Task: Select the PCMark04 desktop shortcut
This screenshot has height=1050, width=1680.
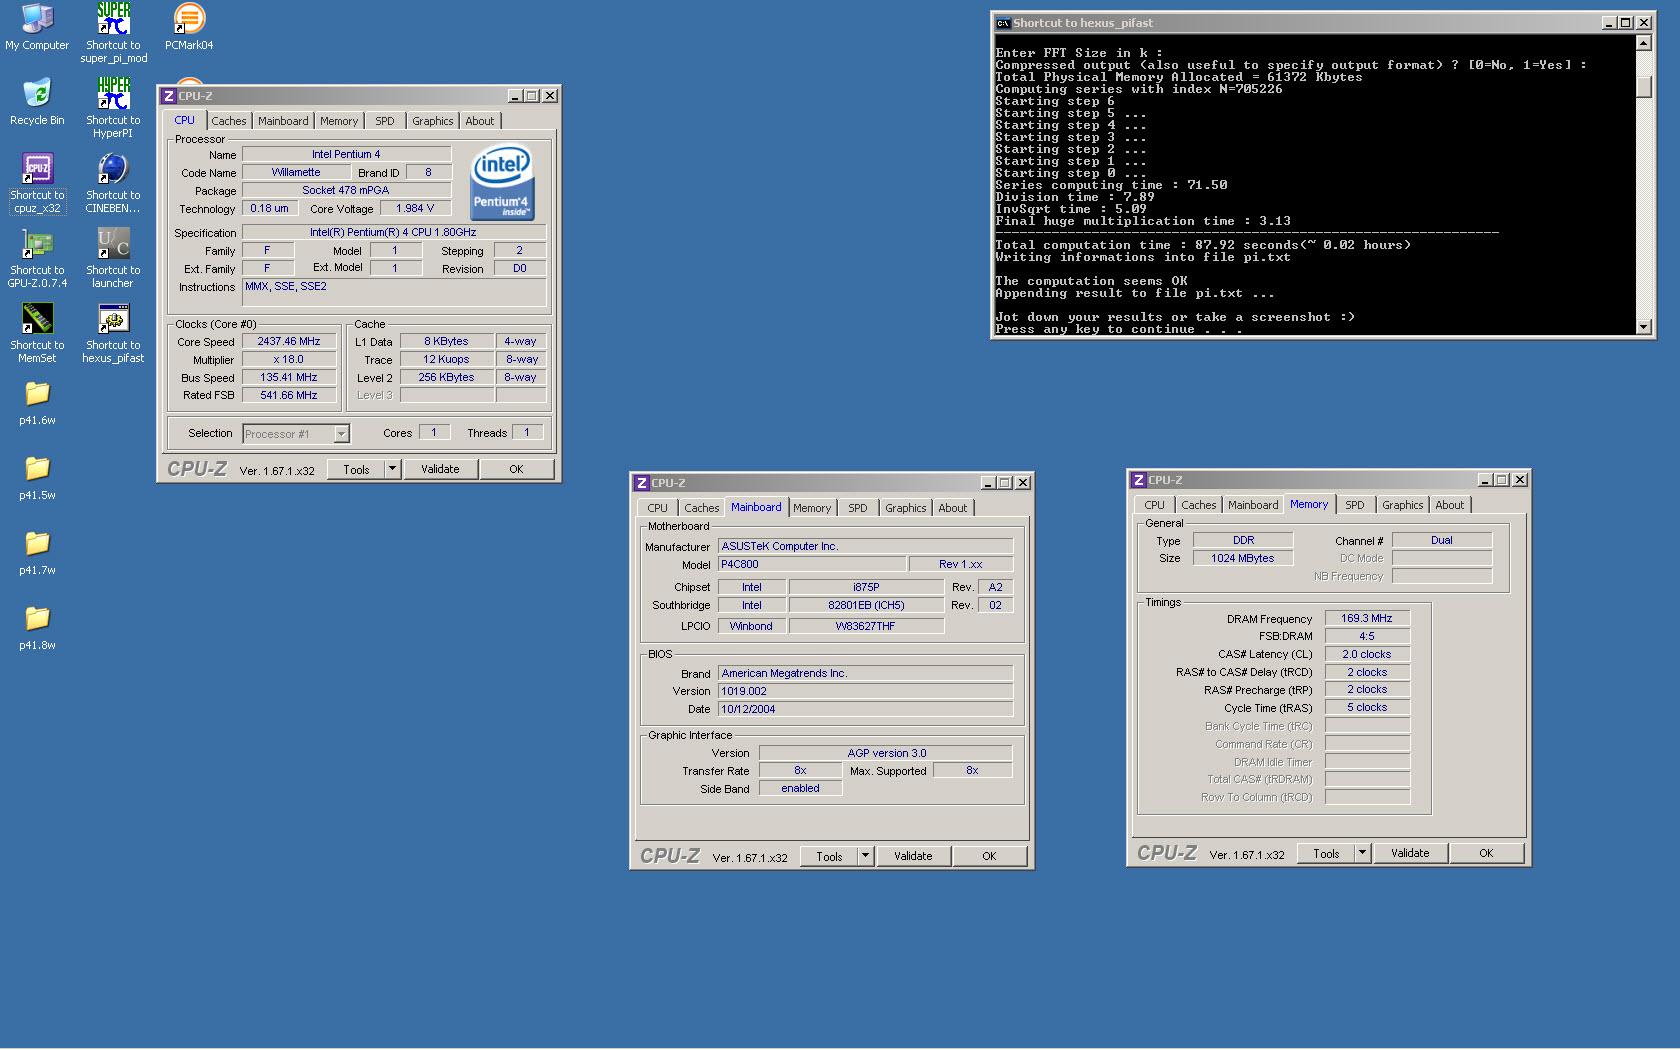Action: click(x=189, y=27)
